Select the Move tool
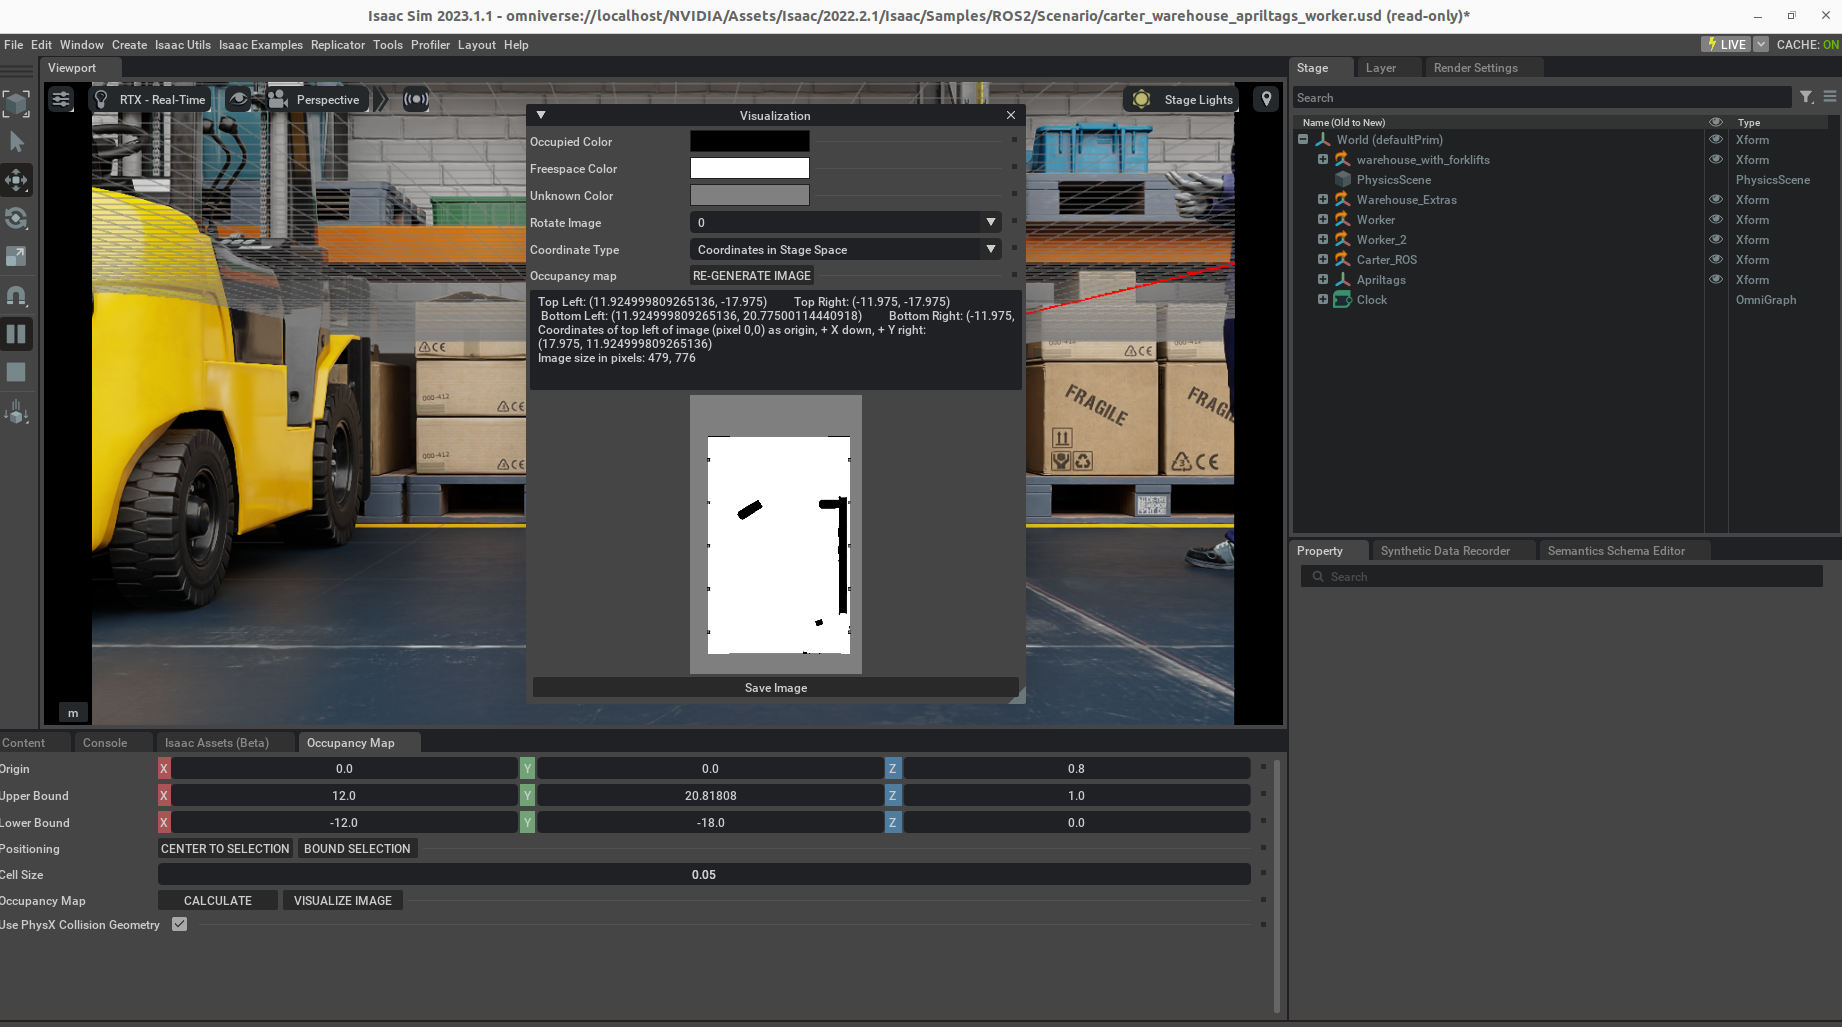Image resolution: width=1842 pixels, height=1027 pixels. tap(17, 180)
